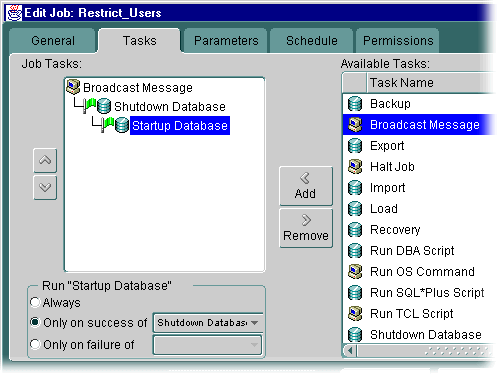The height and width of the screenshot is (375, 498).
Task: Click the Recovery task database icon
Action: 355,230
